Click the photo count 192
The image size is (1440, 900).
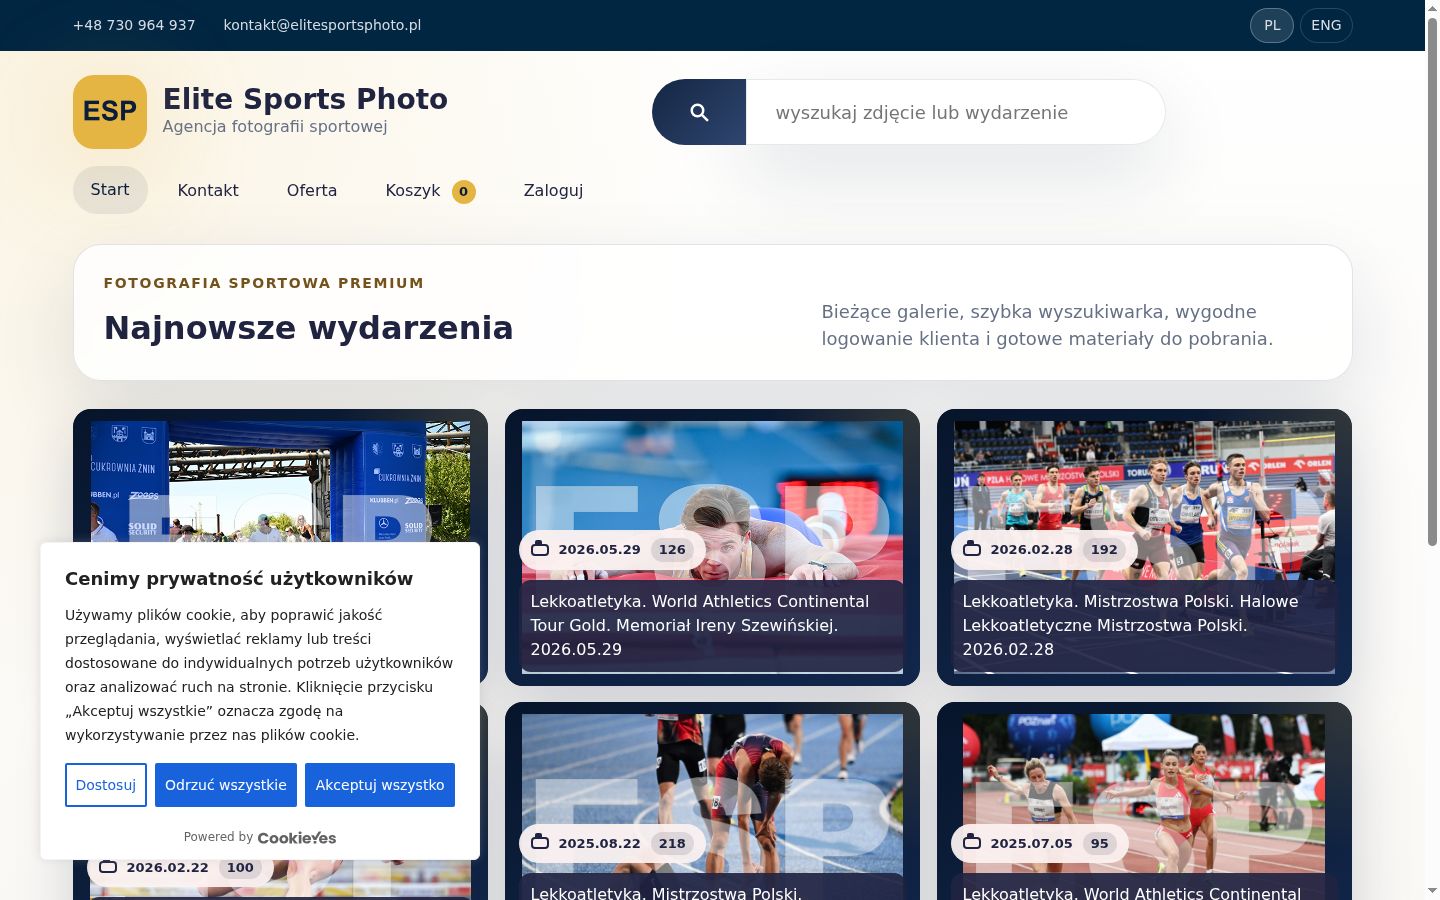(1104, 549)
